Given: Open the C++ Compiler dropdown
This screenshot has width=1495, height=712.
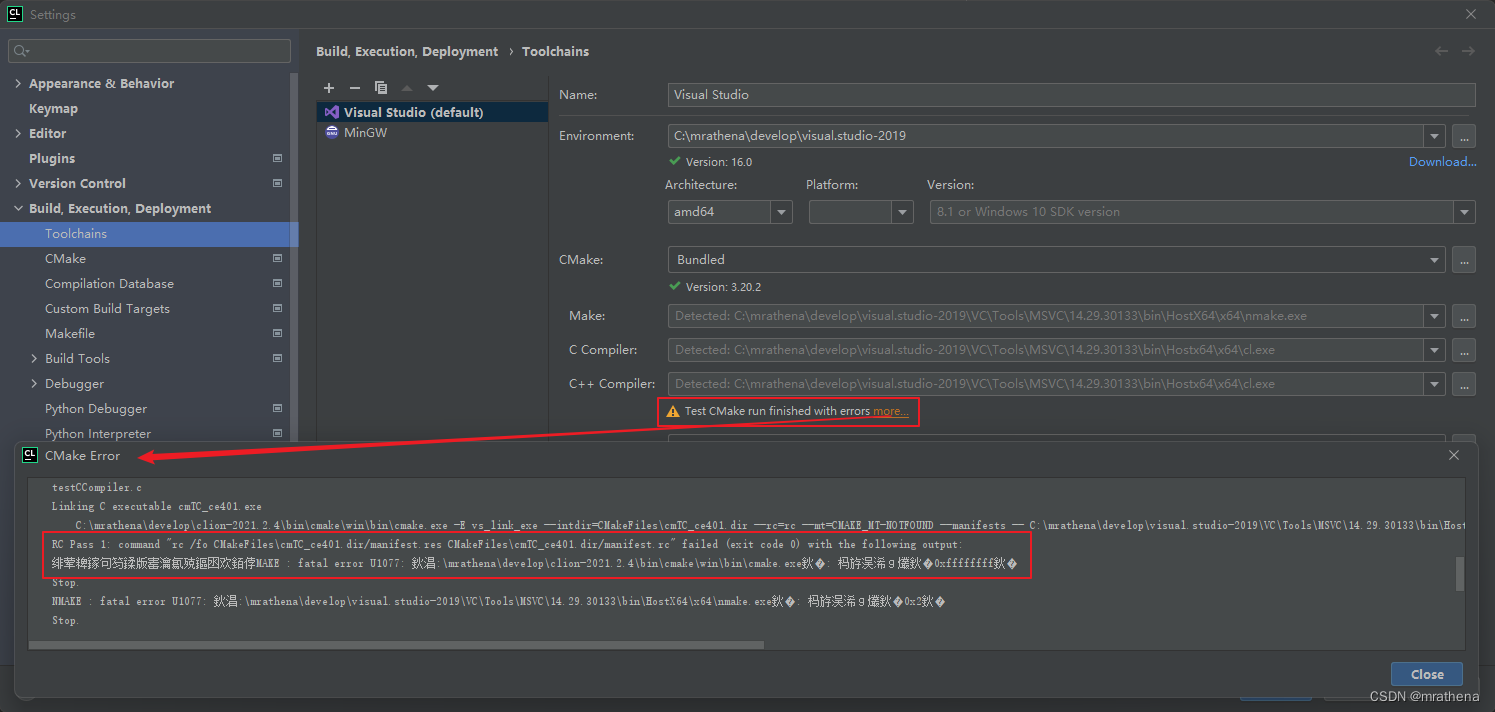Looking at the screenshot, I should pos(1435,384).
